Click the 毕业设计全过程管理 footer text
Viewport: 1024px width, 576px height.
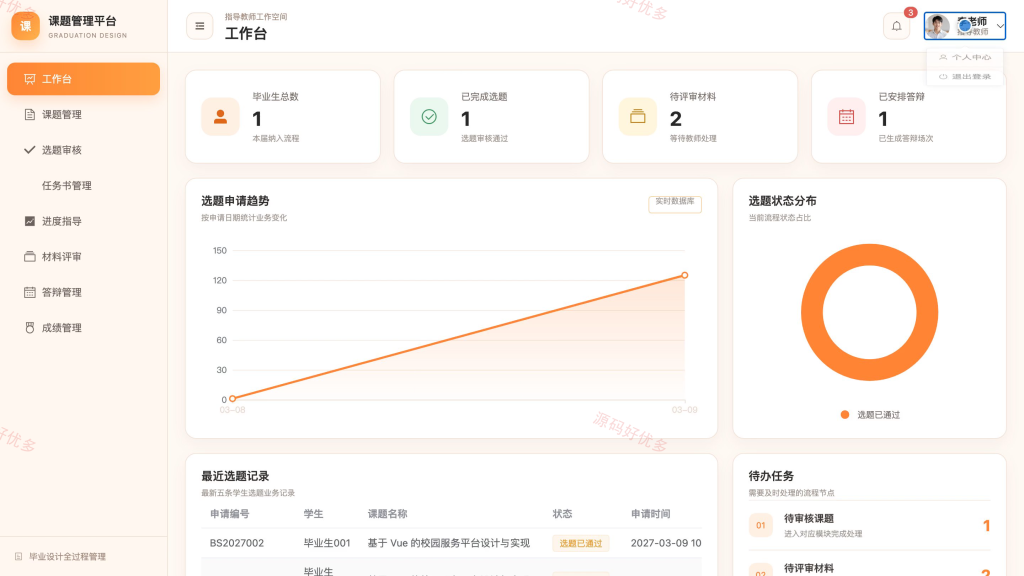pos(67,556)
